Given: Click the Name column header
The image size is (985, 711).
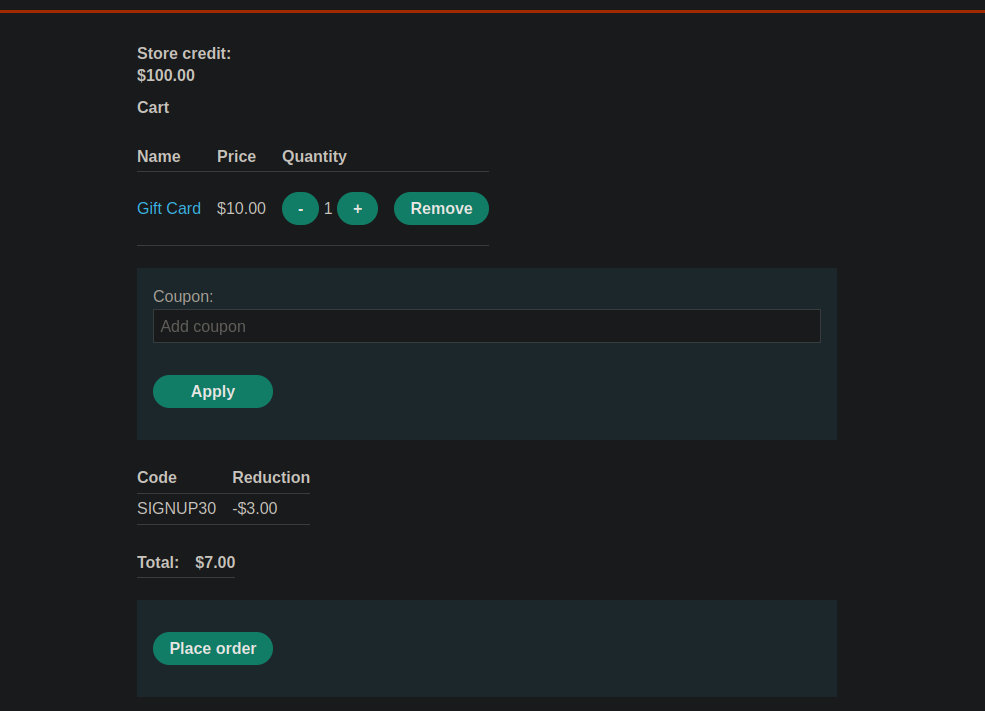Looking at the screenshot, I should coord(159,157).
